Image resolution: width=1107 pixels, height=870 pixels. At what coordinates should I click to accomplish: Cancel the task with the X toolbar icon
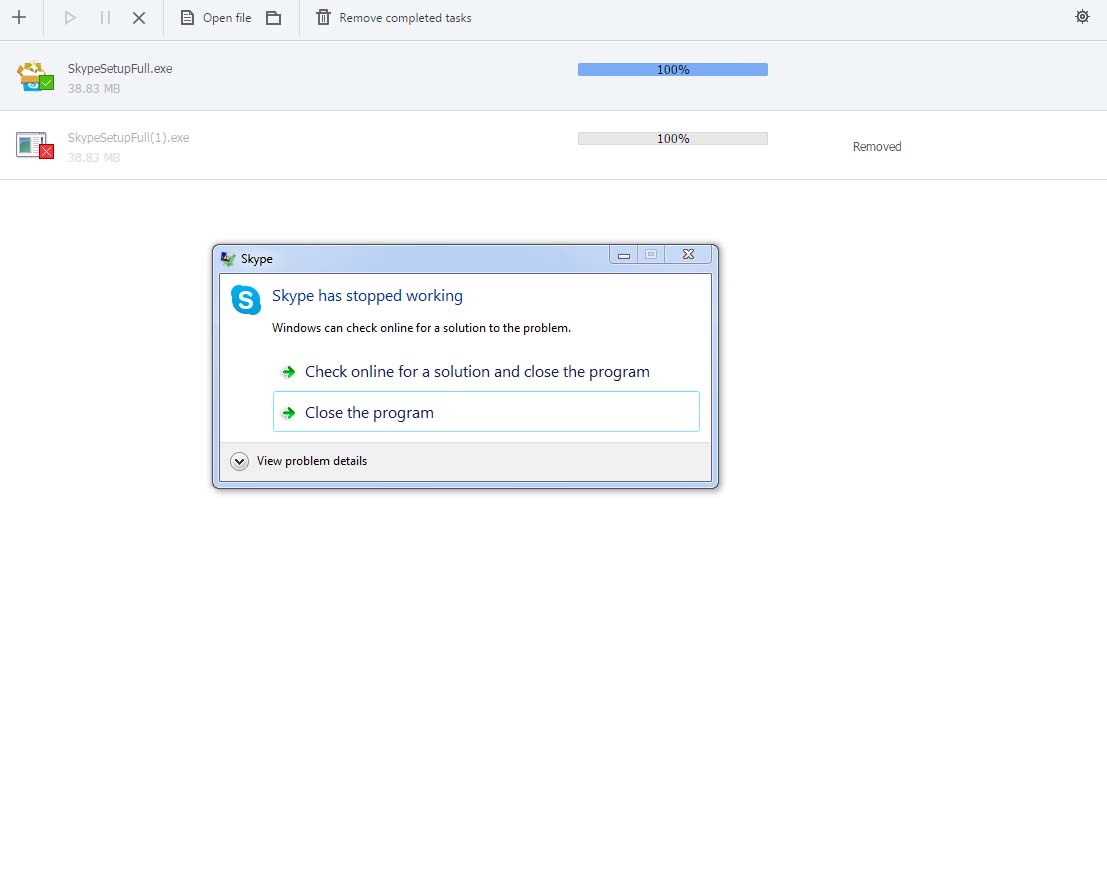[x=139, y=18]
